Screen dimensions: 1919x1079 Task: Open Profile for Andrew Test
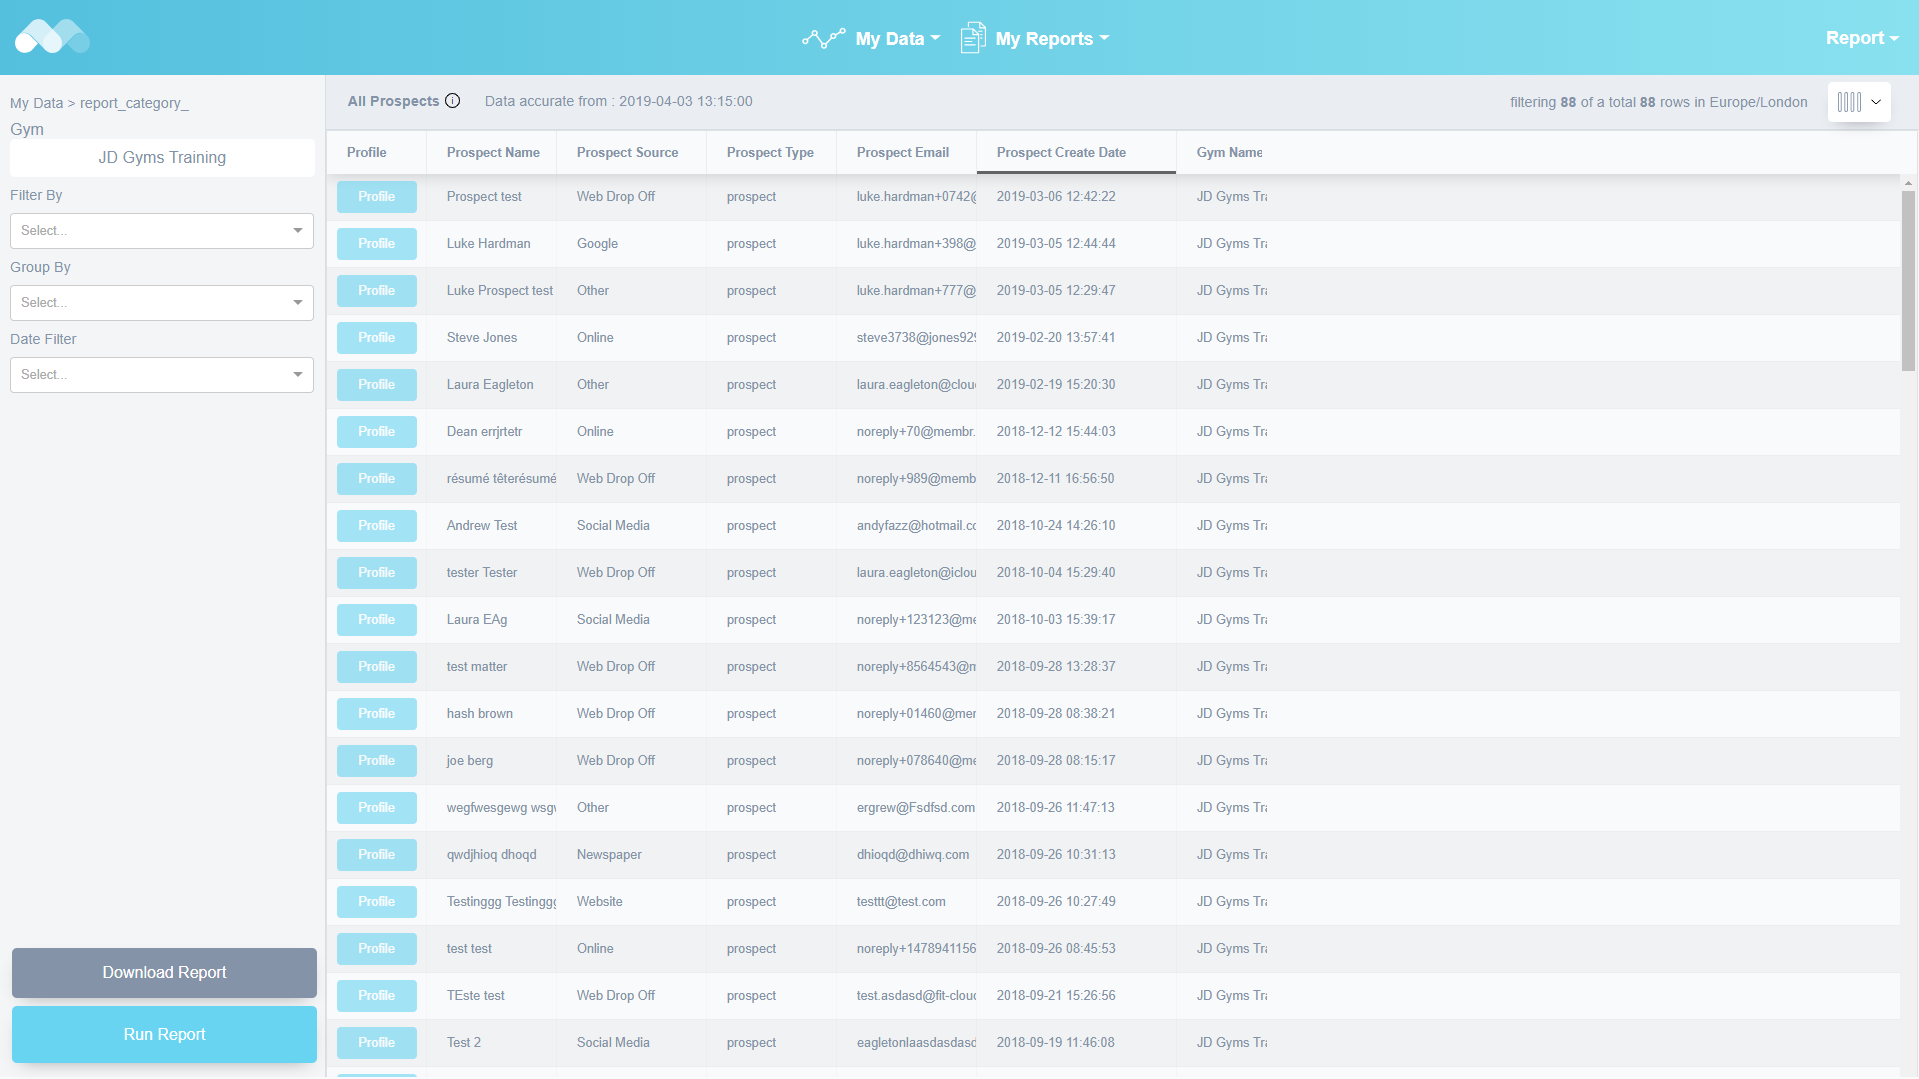(x=376, y=526)
